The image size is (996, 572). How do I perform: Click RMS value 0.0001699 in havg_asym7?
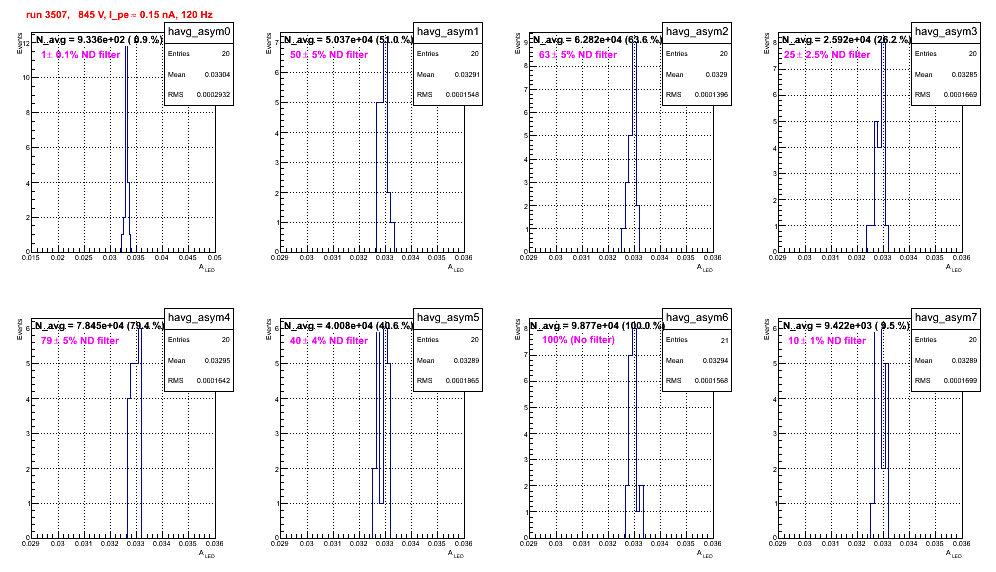click(x=960, y=381)
